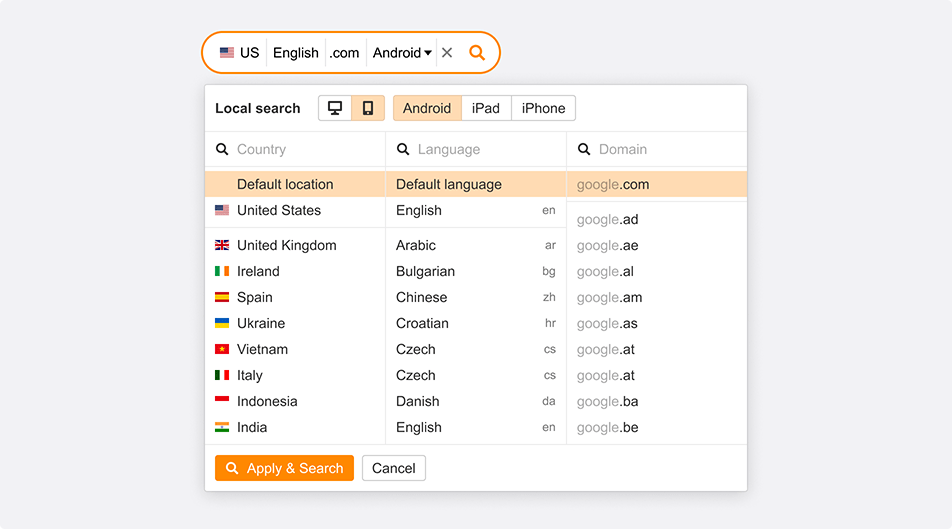Select the iPad device option
Screen dimensions: 952x529
(x=486, y=108)
